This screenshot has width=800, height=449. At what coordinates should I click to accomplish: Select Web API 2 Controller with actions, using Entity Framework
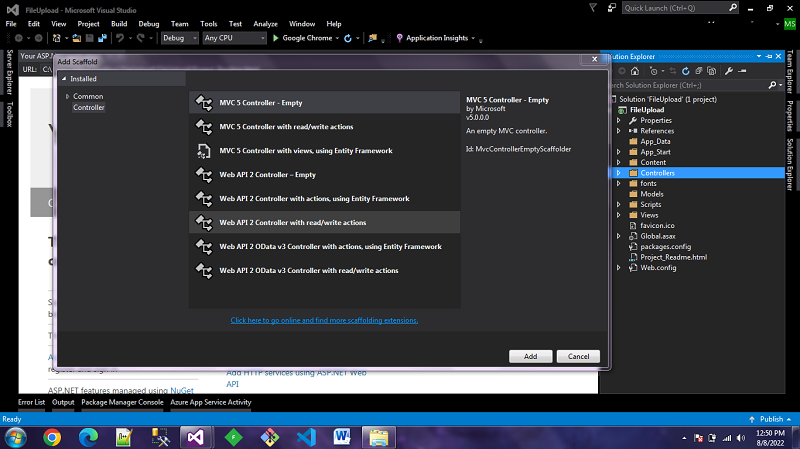324,198
